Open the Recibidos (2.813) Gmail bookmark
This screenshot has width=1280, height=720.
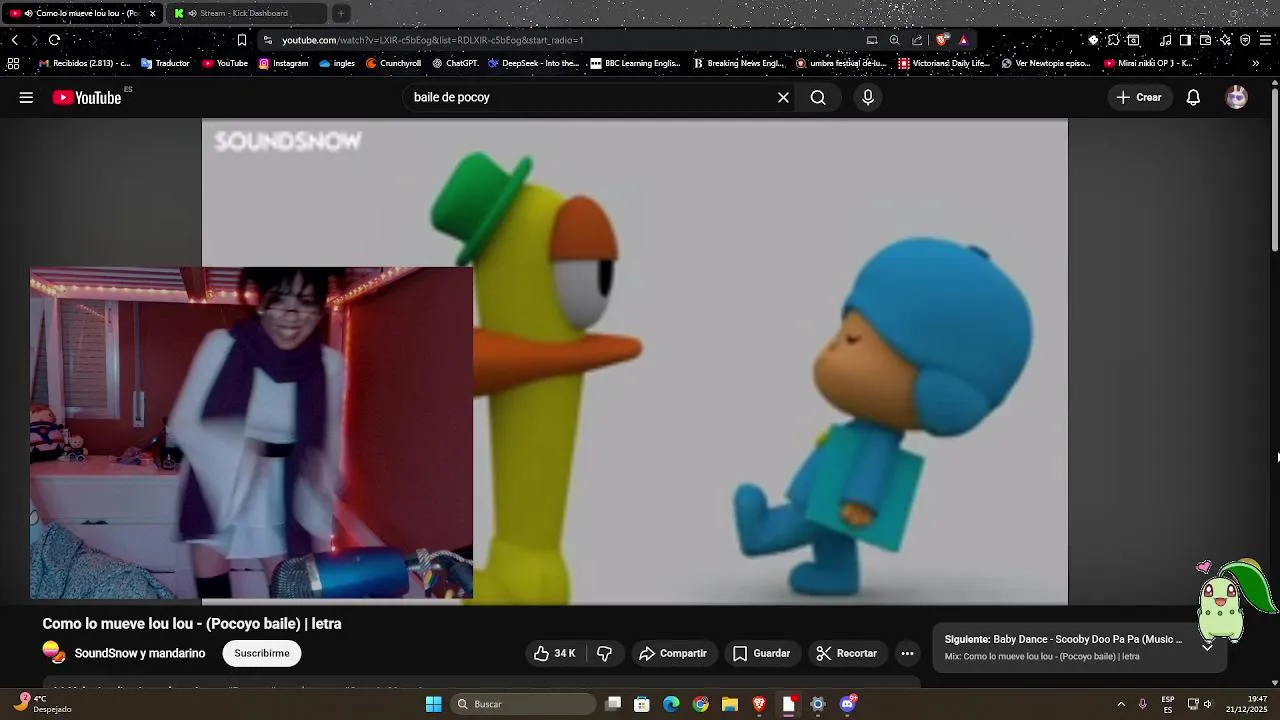pyautogui.click(x=84, y=63)
